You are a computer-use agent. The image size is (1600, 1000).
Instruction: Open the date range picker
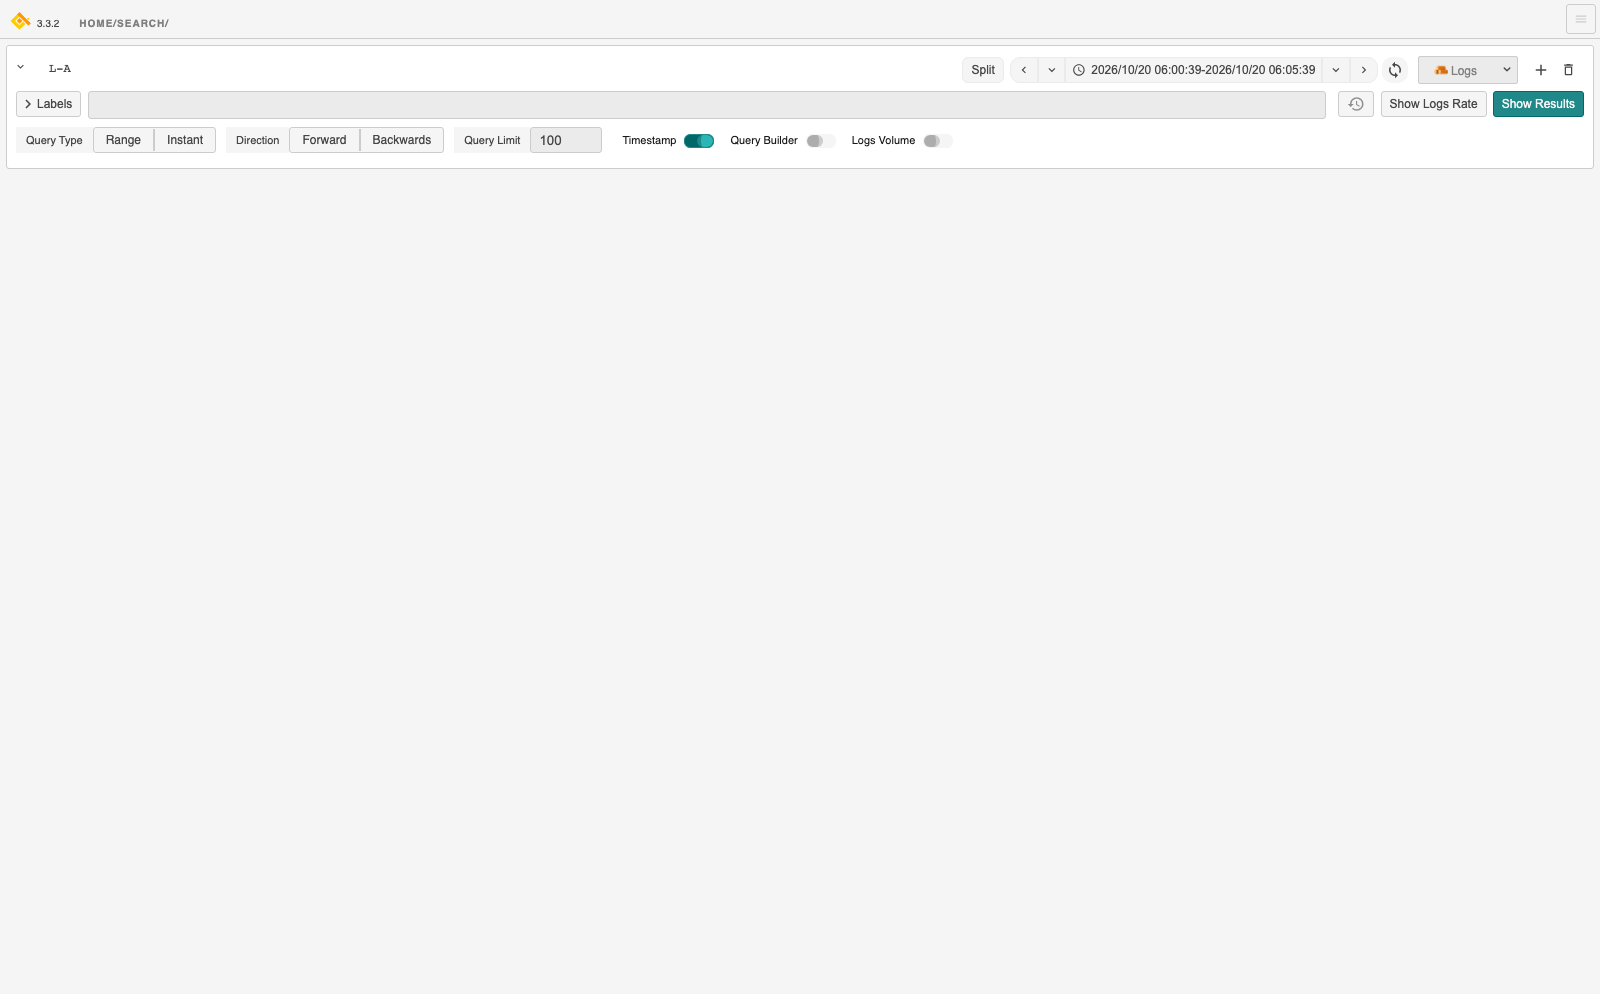coord(1194,70)
